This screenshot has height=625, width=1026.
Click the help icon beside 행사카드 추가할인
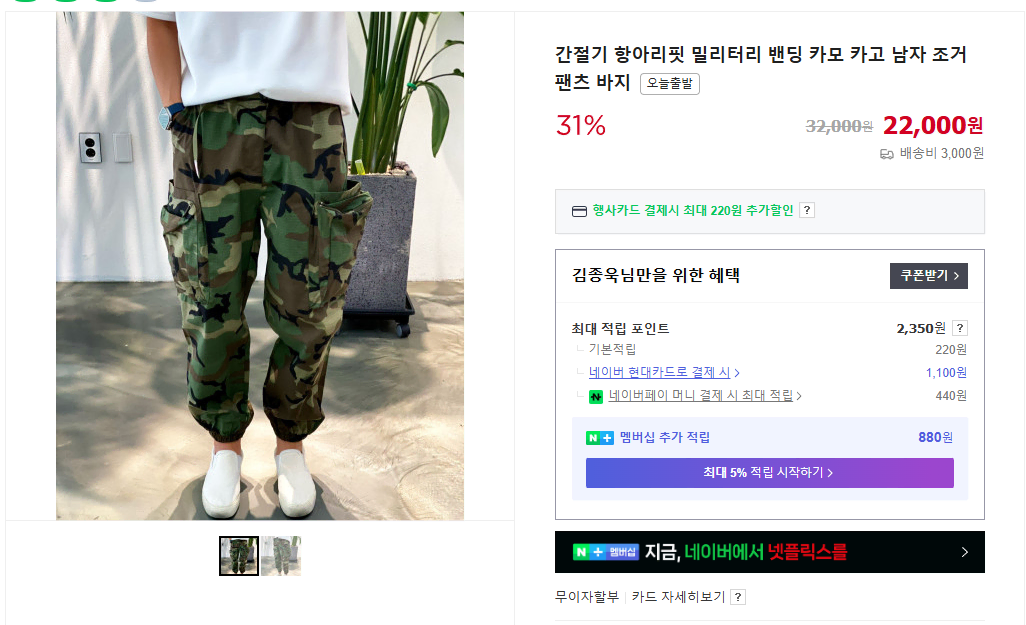pos(807,210)
